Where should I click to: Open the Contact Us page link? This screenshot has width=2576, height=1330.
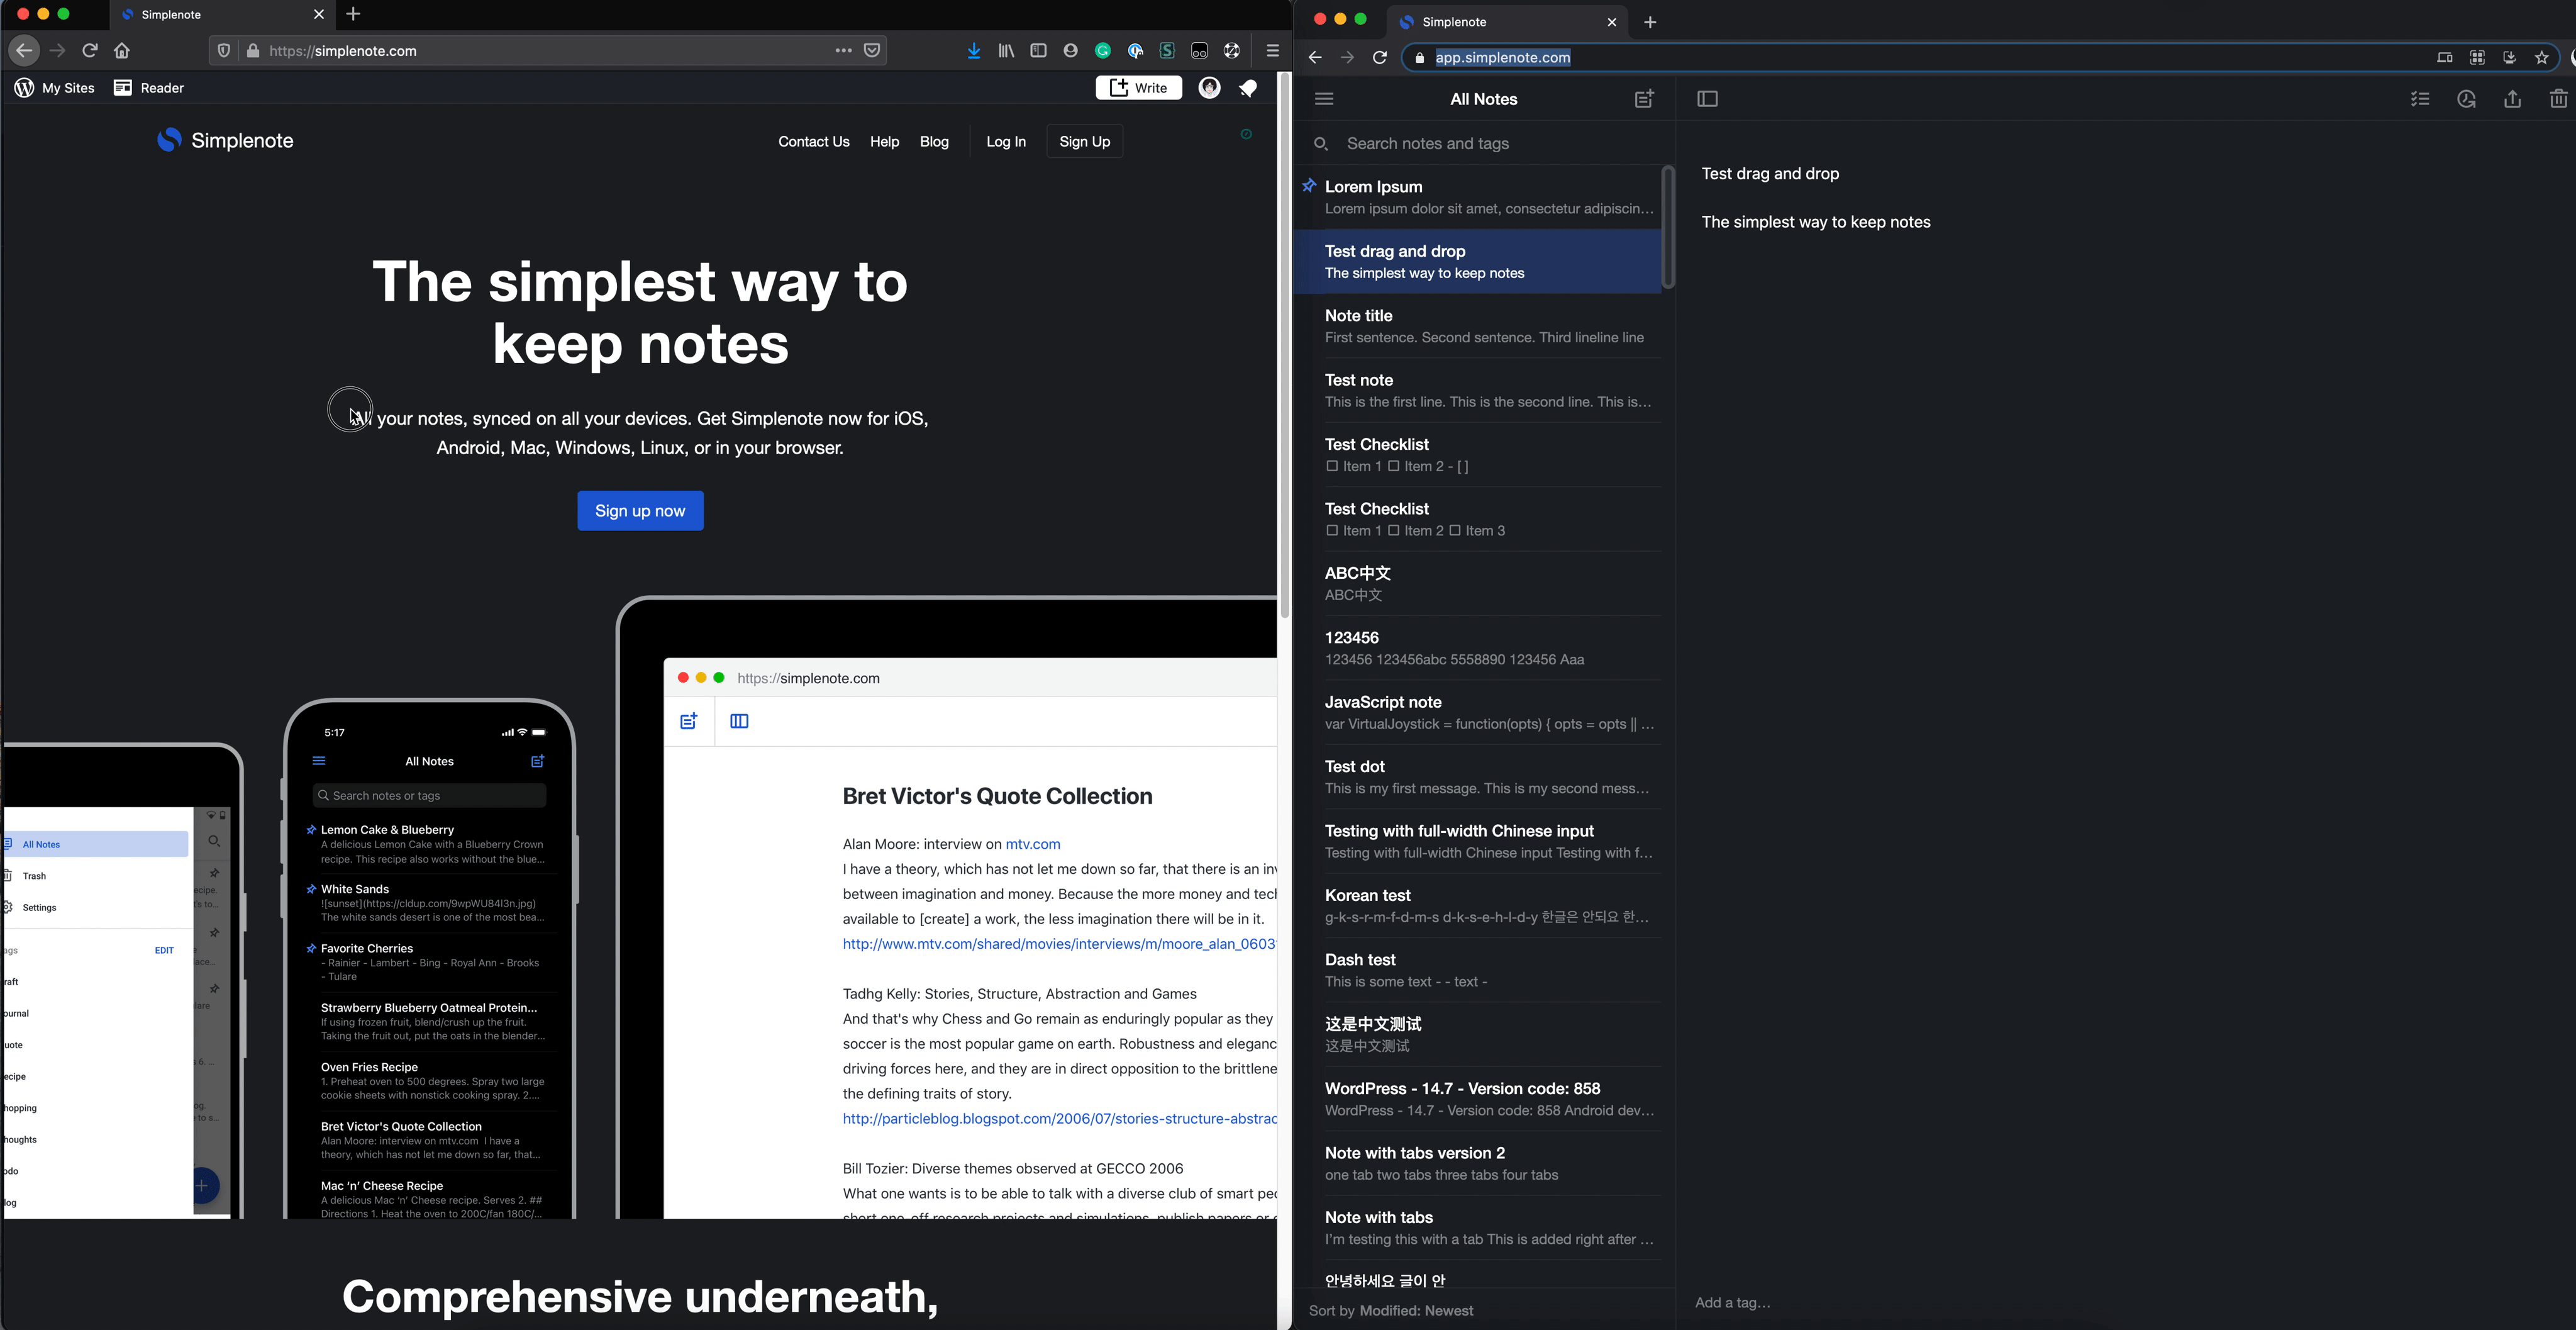(x=814, y=142)
